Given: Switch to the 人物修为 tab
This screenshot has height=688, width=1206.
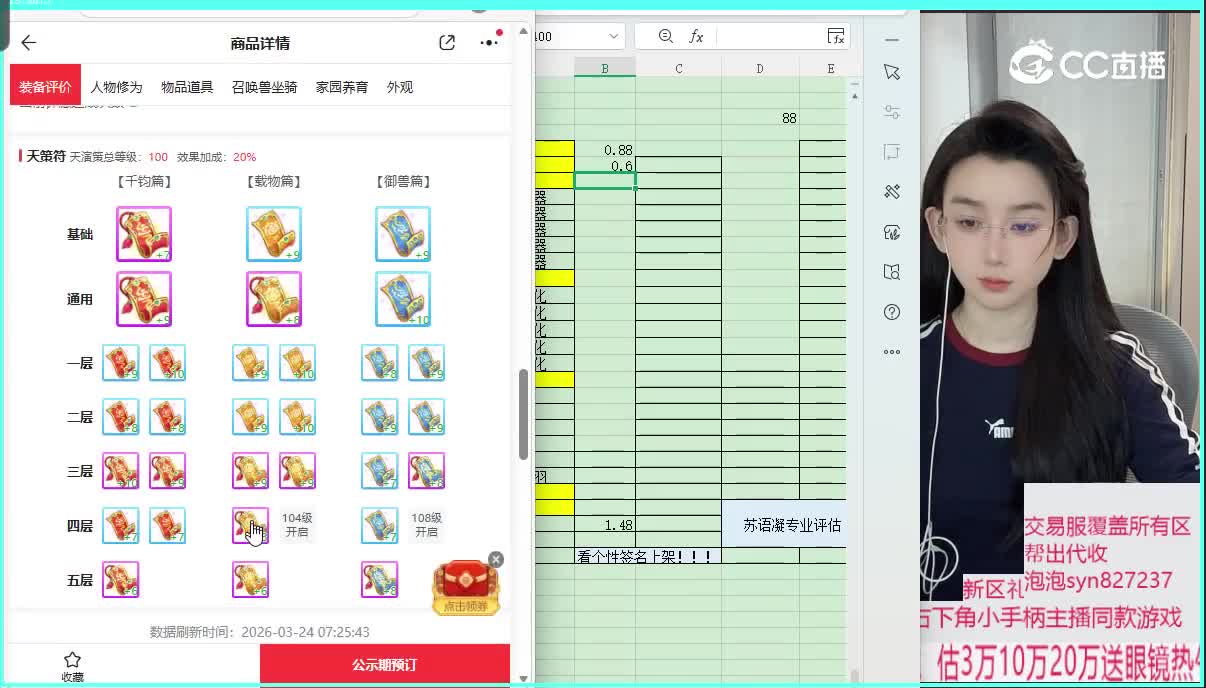Looking at the screenshot, I should click(x=116, y=87).
